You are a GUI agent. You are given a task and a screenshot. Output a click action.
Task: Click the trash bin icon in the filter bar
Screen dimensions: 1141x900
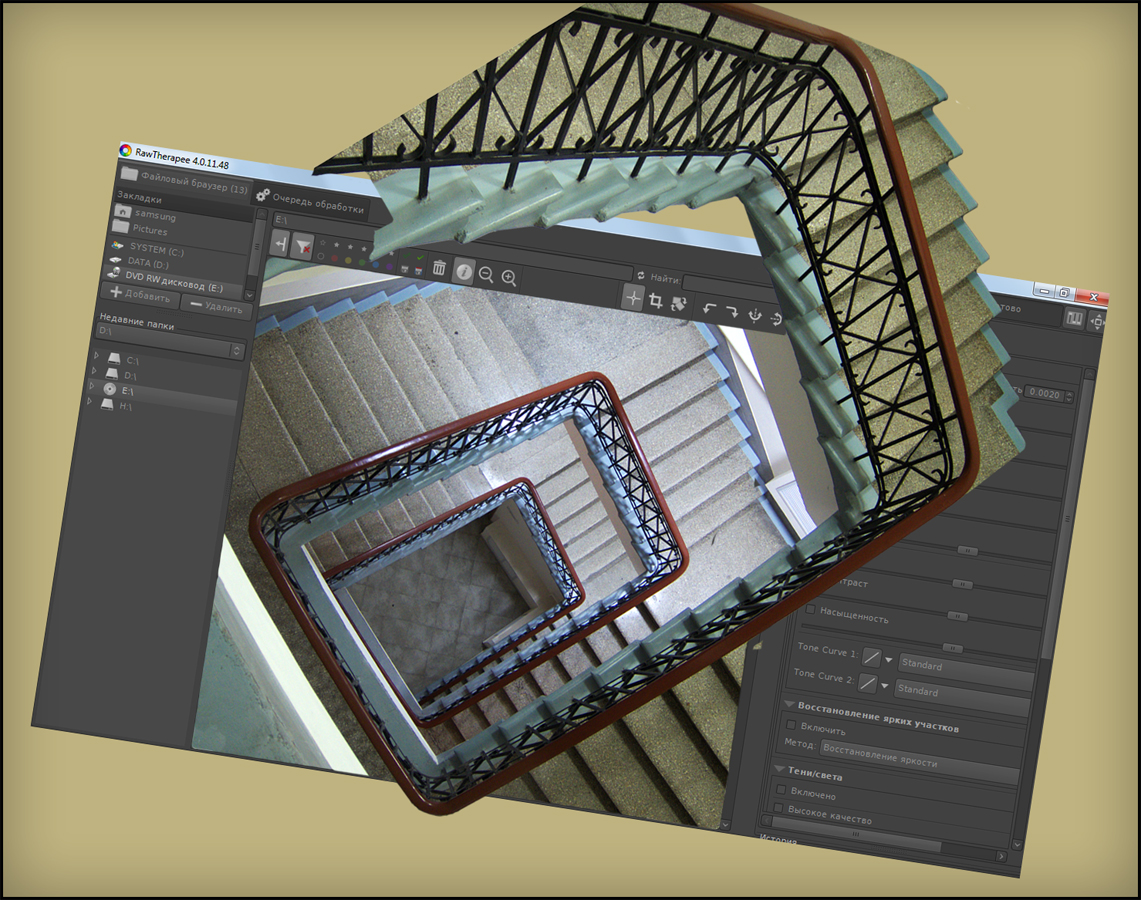click(x=439, y=267)
